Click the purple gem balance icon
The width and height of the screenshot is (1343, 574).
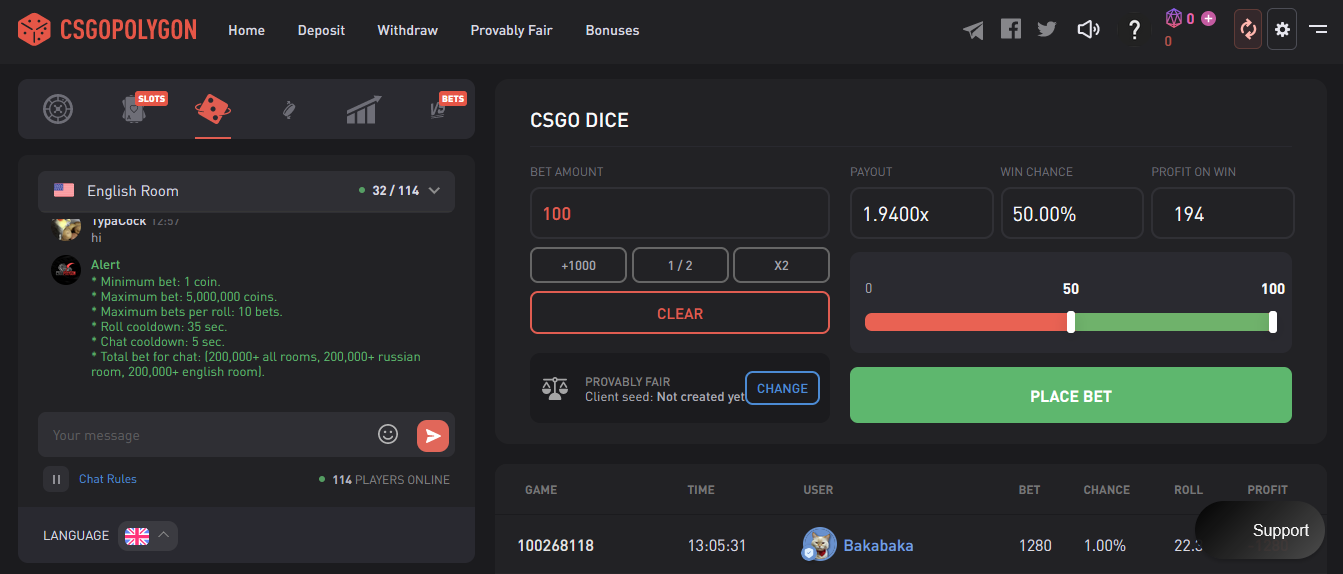1174,18
